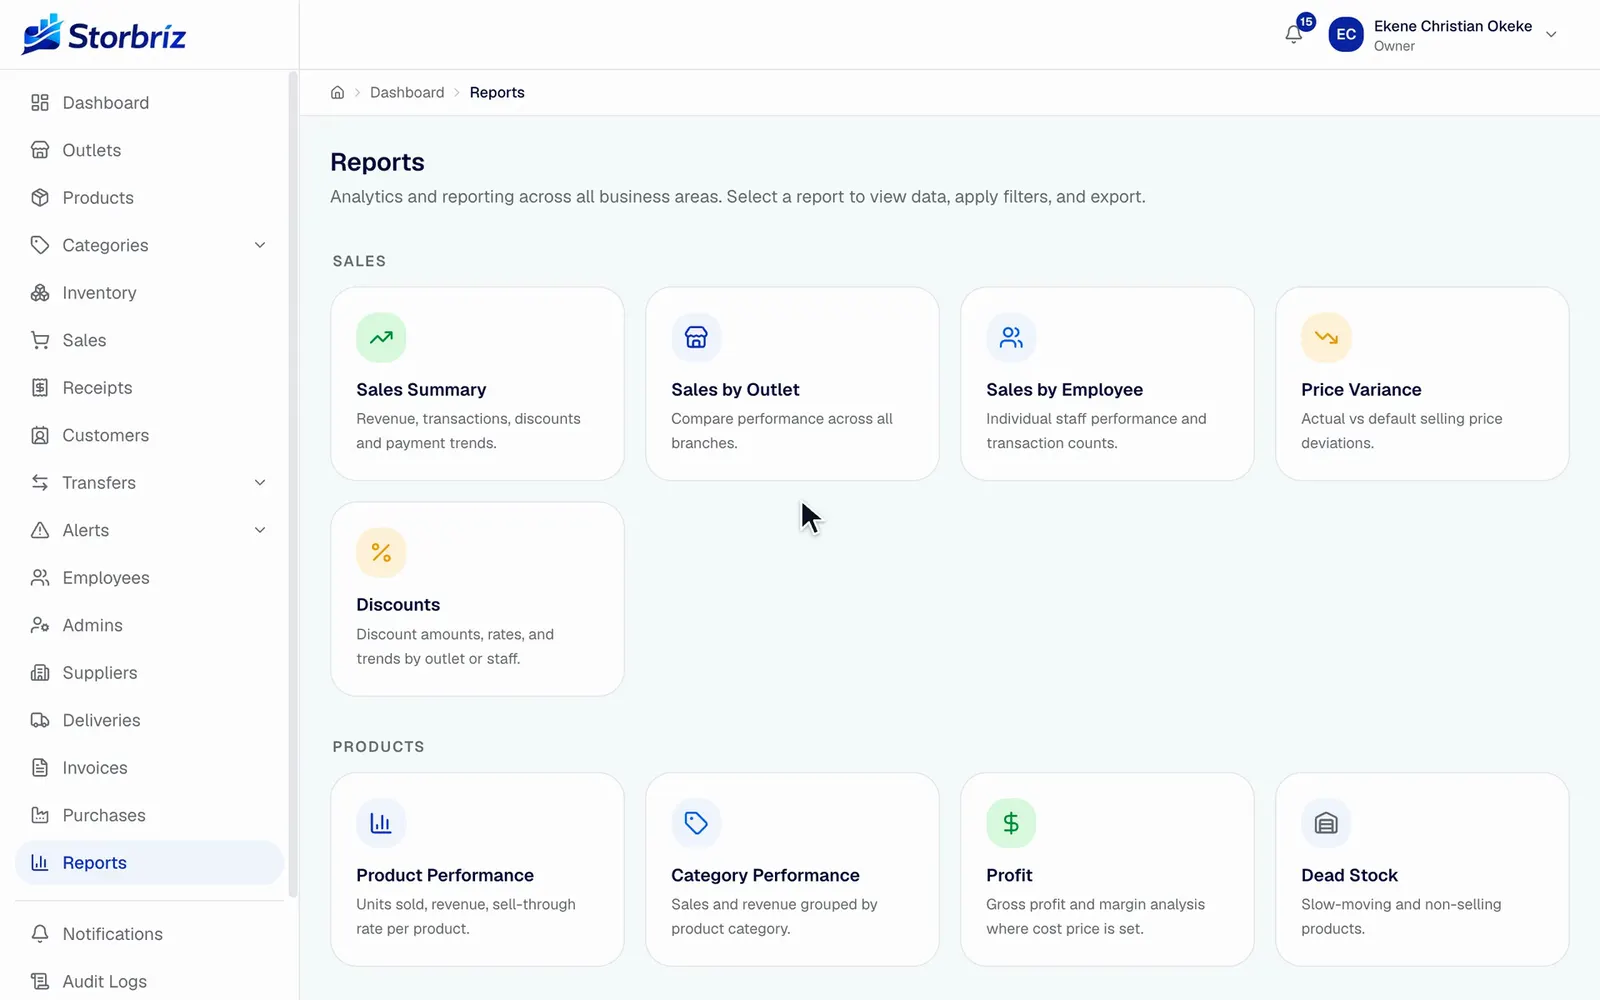
Task: Click the Category Performance tag icon
Action: [x=696, y=823]
